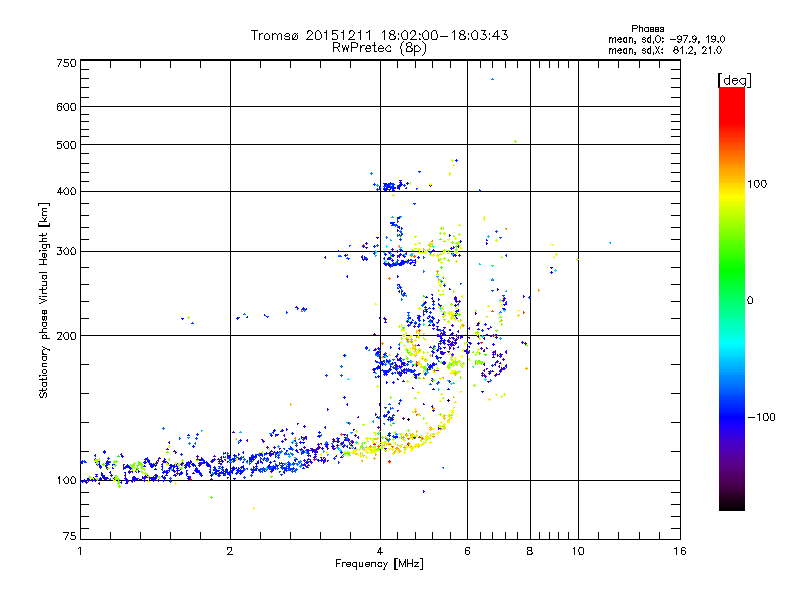Click the 'Stationary phase Virtual Height [km]' axis label
This screenshot has height=600, width=800.
pyautogui.click(x=44, y=301)
